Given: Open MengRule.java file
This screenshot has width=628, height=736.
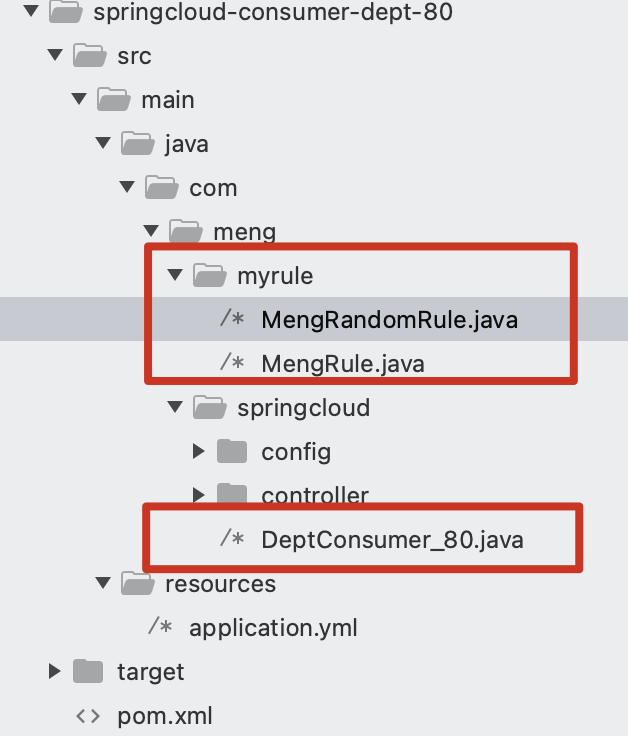Looking at the screenshot, I should (x=343, y=364).
